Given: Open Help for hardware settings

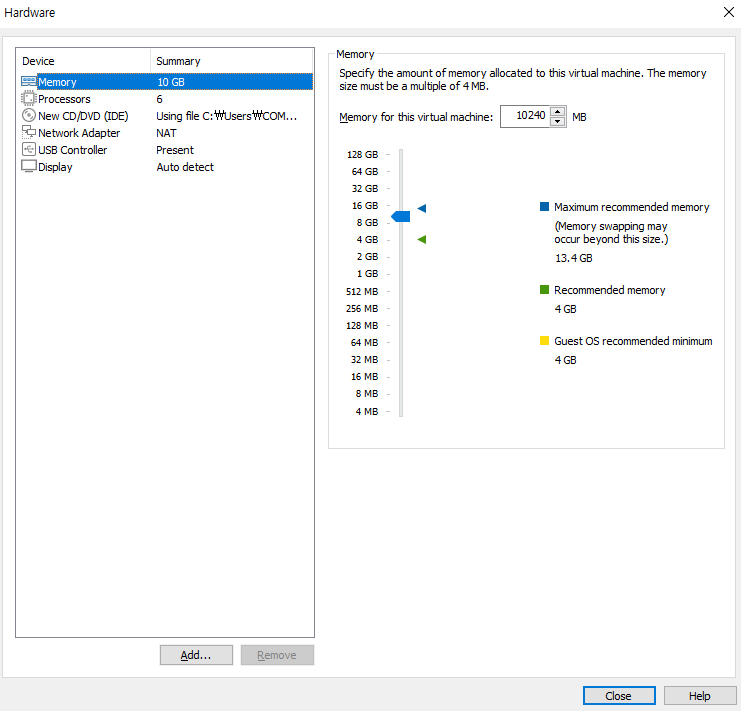Looking at the screenshot, I should [x=700, y=696].
